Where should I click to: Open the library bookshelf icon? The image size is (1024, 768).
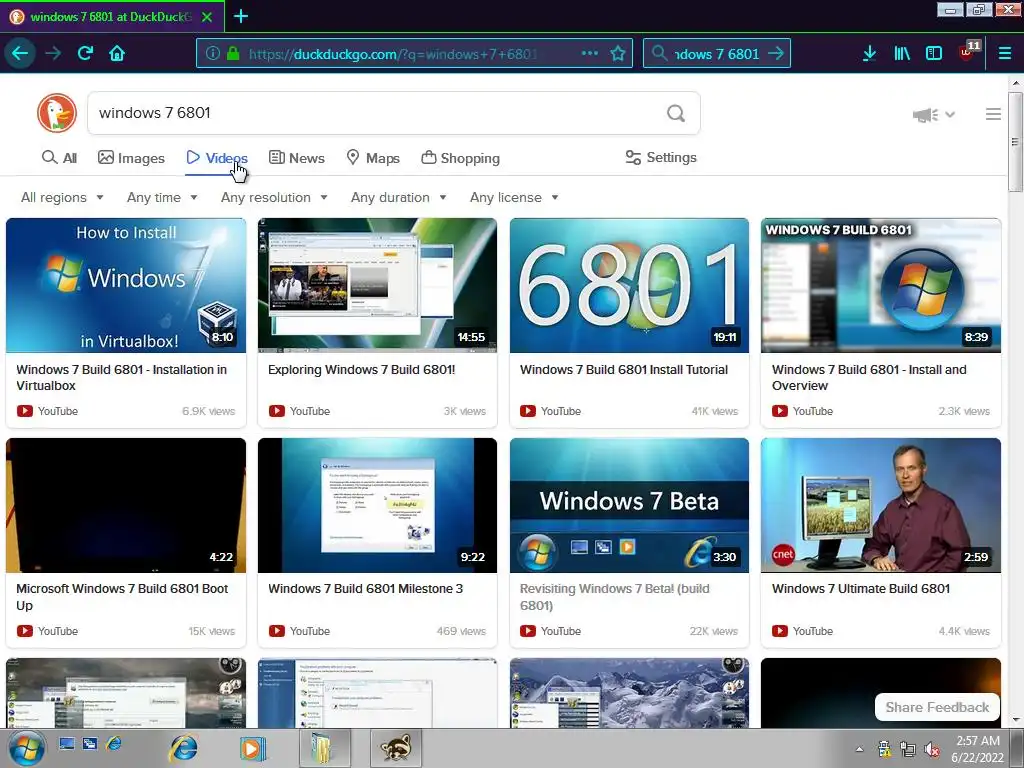point(902,53)
